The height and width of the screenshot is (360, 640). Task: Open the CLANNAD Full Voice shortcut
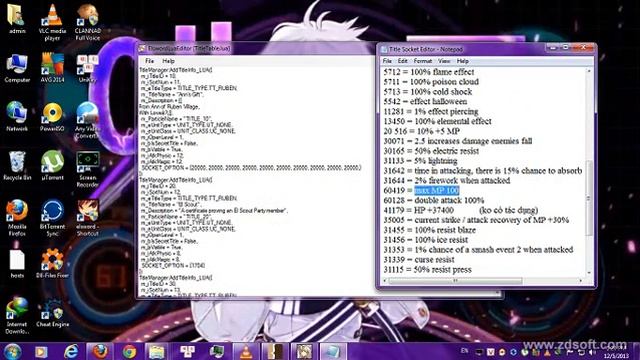pyautogui.click(x=87, y=22)
